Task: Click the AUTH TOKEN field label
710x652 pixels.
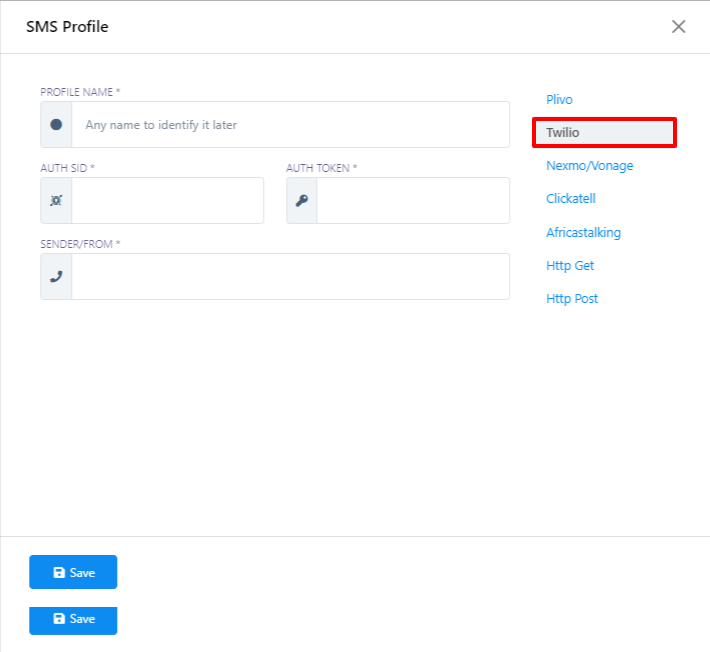Action: click(321, 168)
